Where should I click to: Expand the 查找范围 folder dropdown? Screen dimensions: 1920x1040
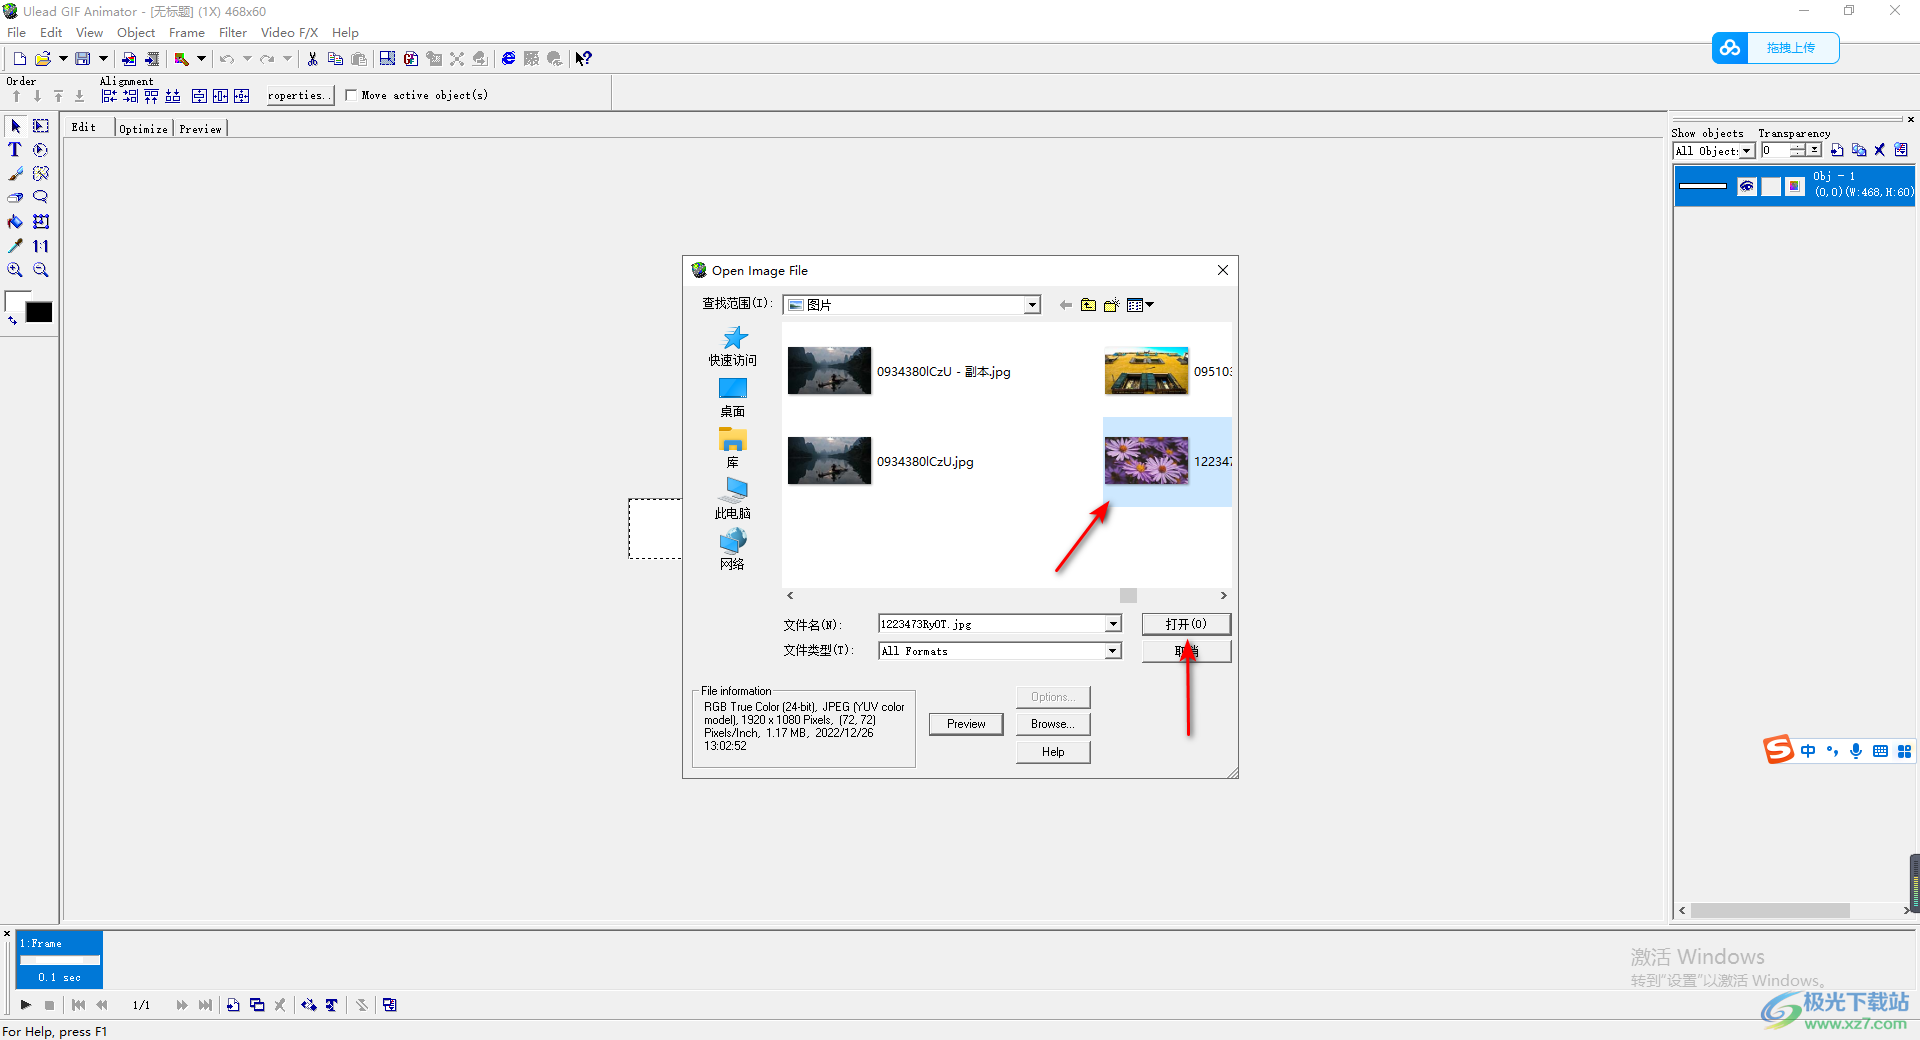pos(1032,305)
